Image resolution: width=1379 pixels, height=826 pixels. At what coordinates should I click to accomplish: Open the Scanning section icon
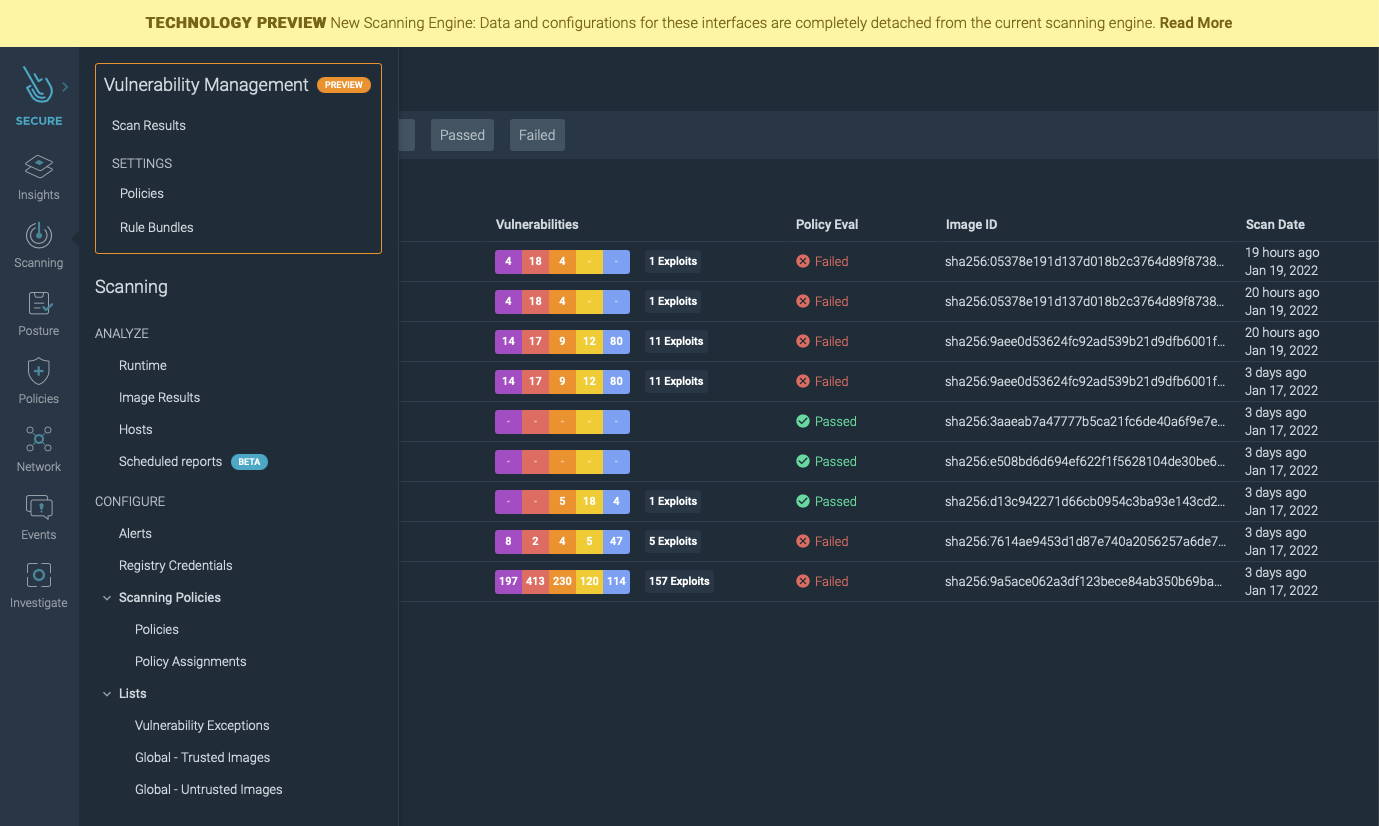(38, 235)
